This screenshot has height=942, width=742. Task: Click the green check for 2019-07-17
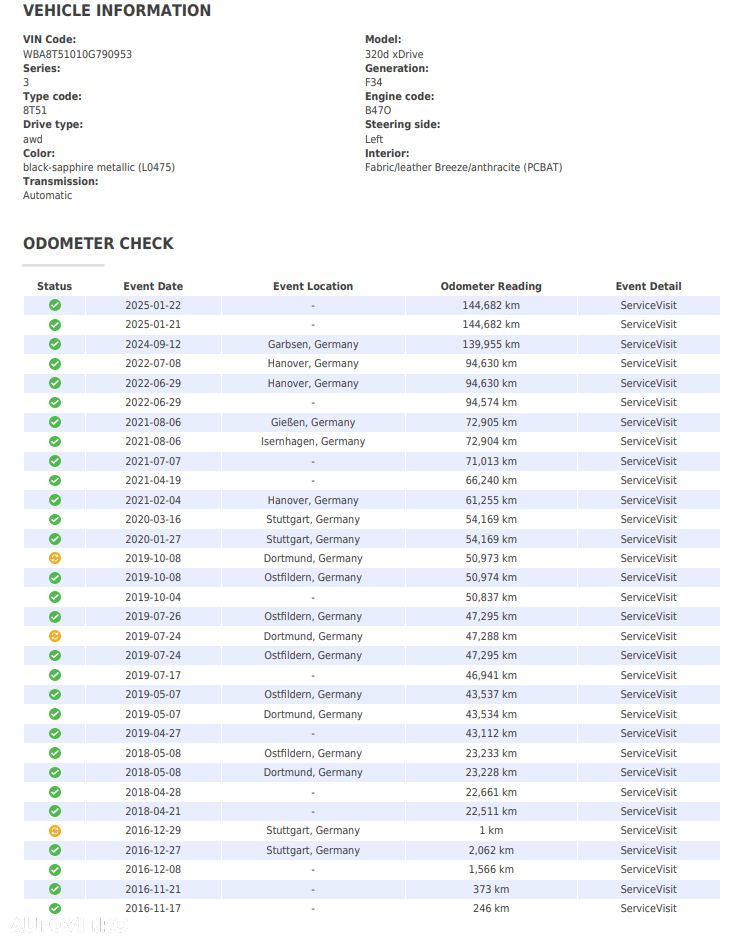coord(55,675)
